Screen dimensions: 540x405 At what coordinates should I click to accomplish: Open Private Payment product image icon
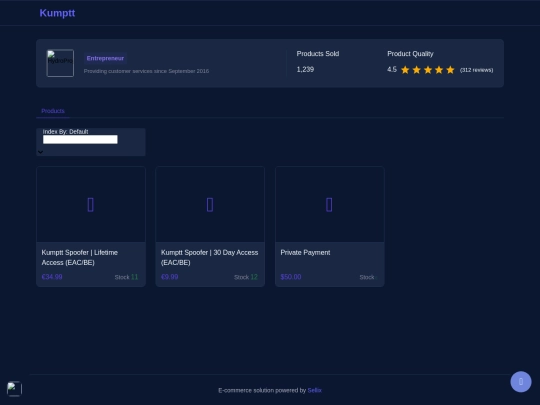329,205
